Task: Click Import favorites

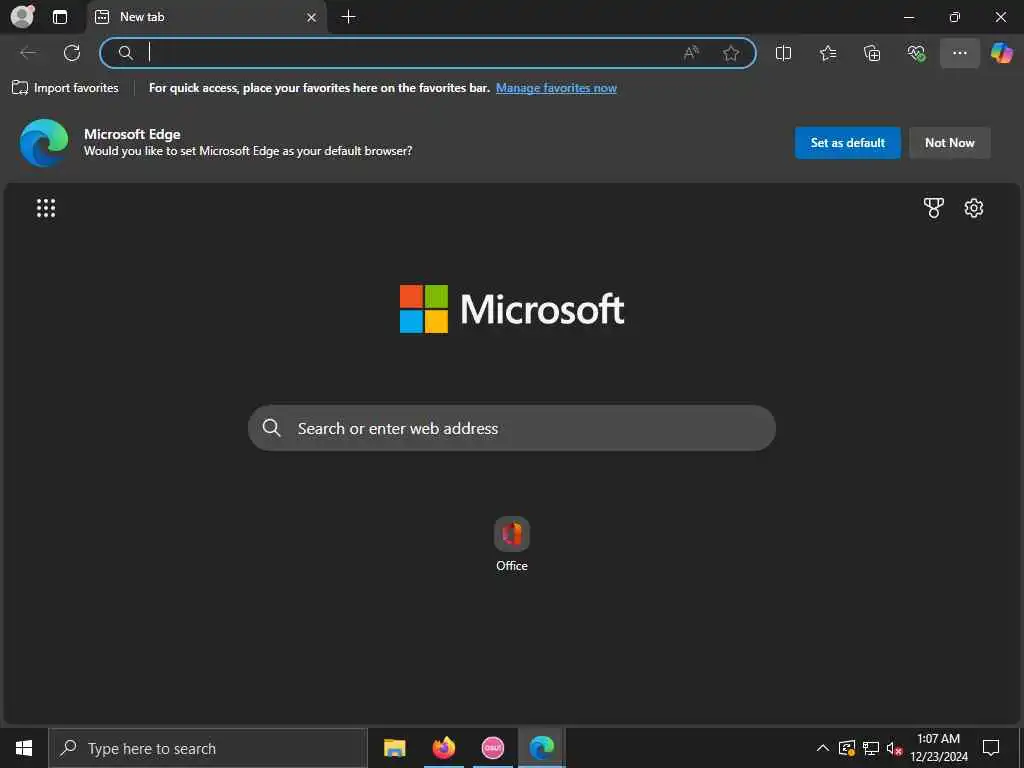Action: coord(65,88)
